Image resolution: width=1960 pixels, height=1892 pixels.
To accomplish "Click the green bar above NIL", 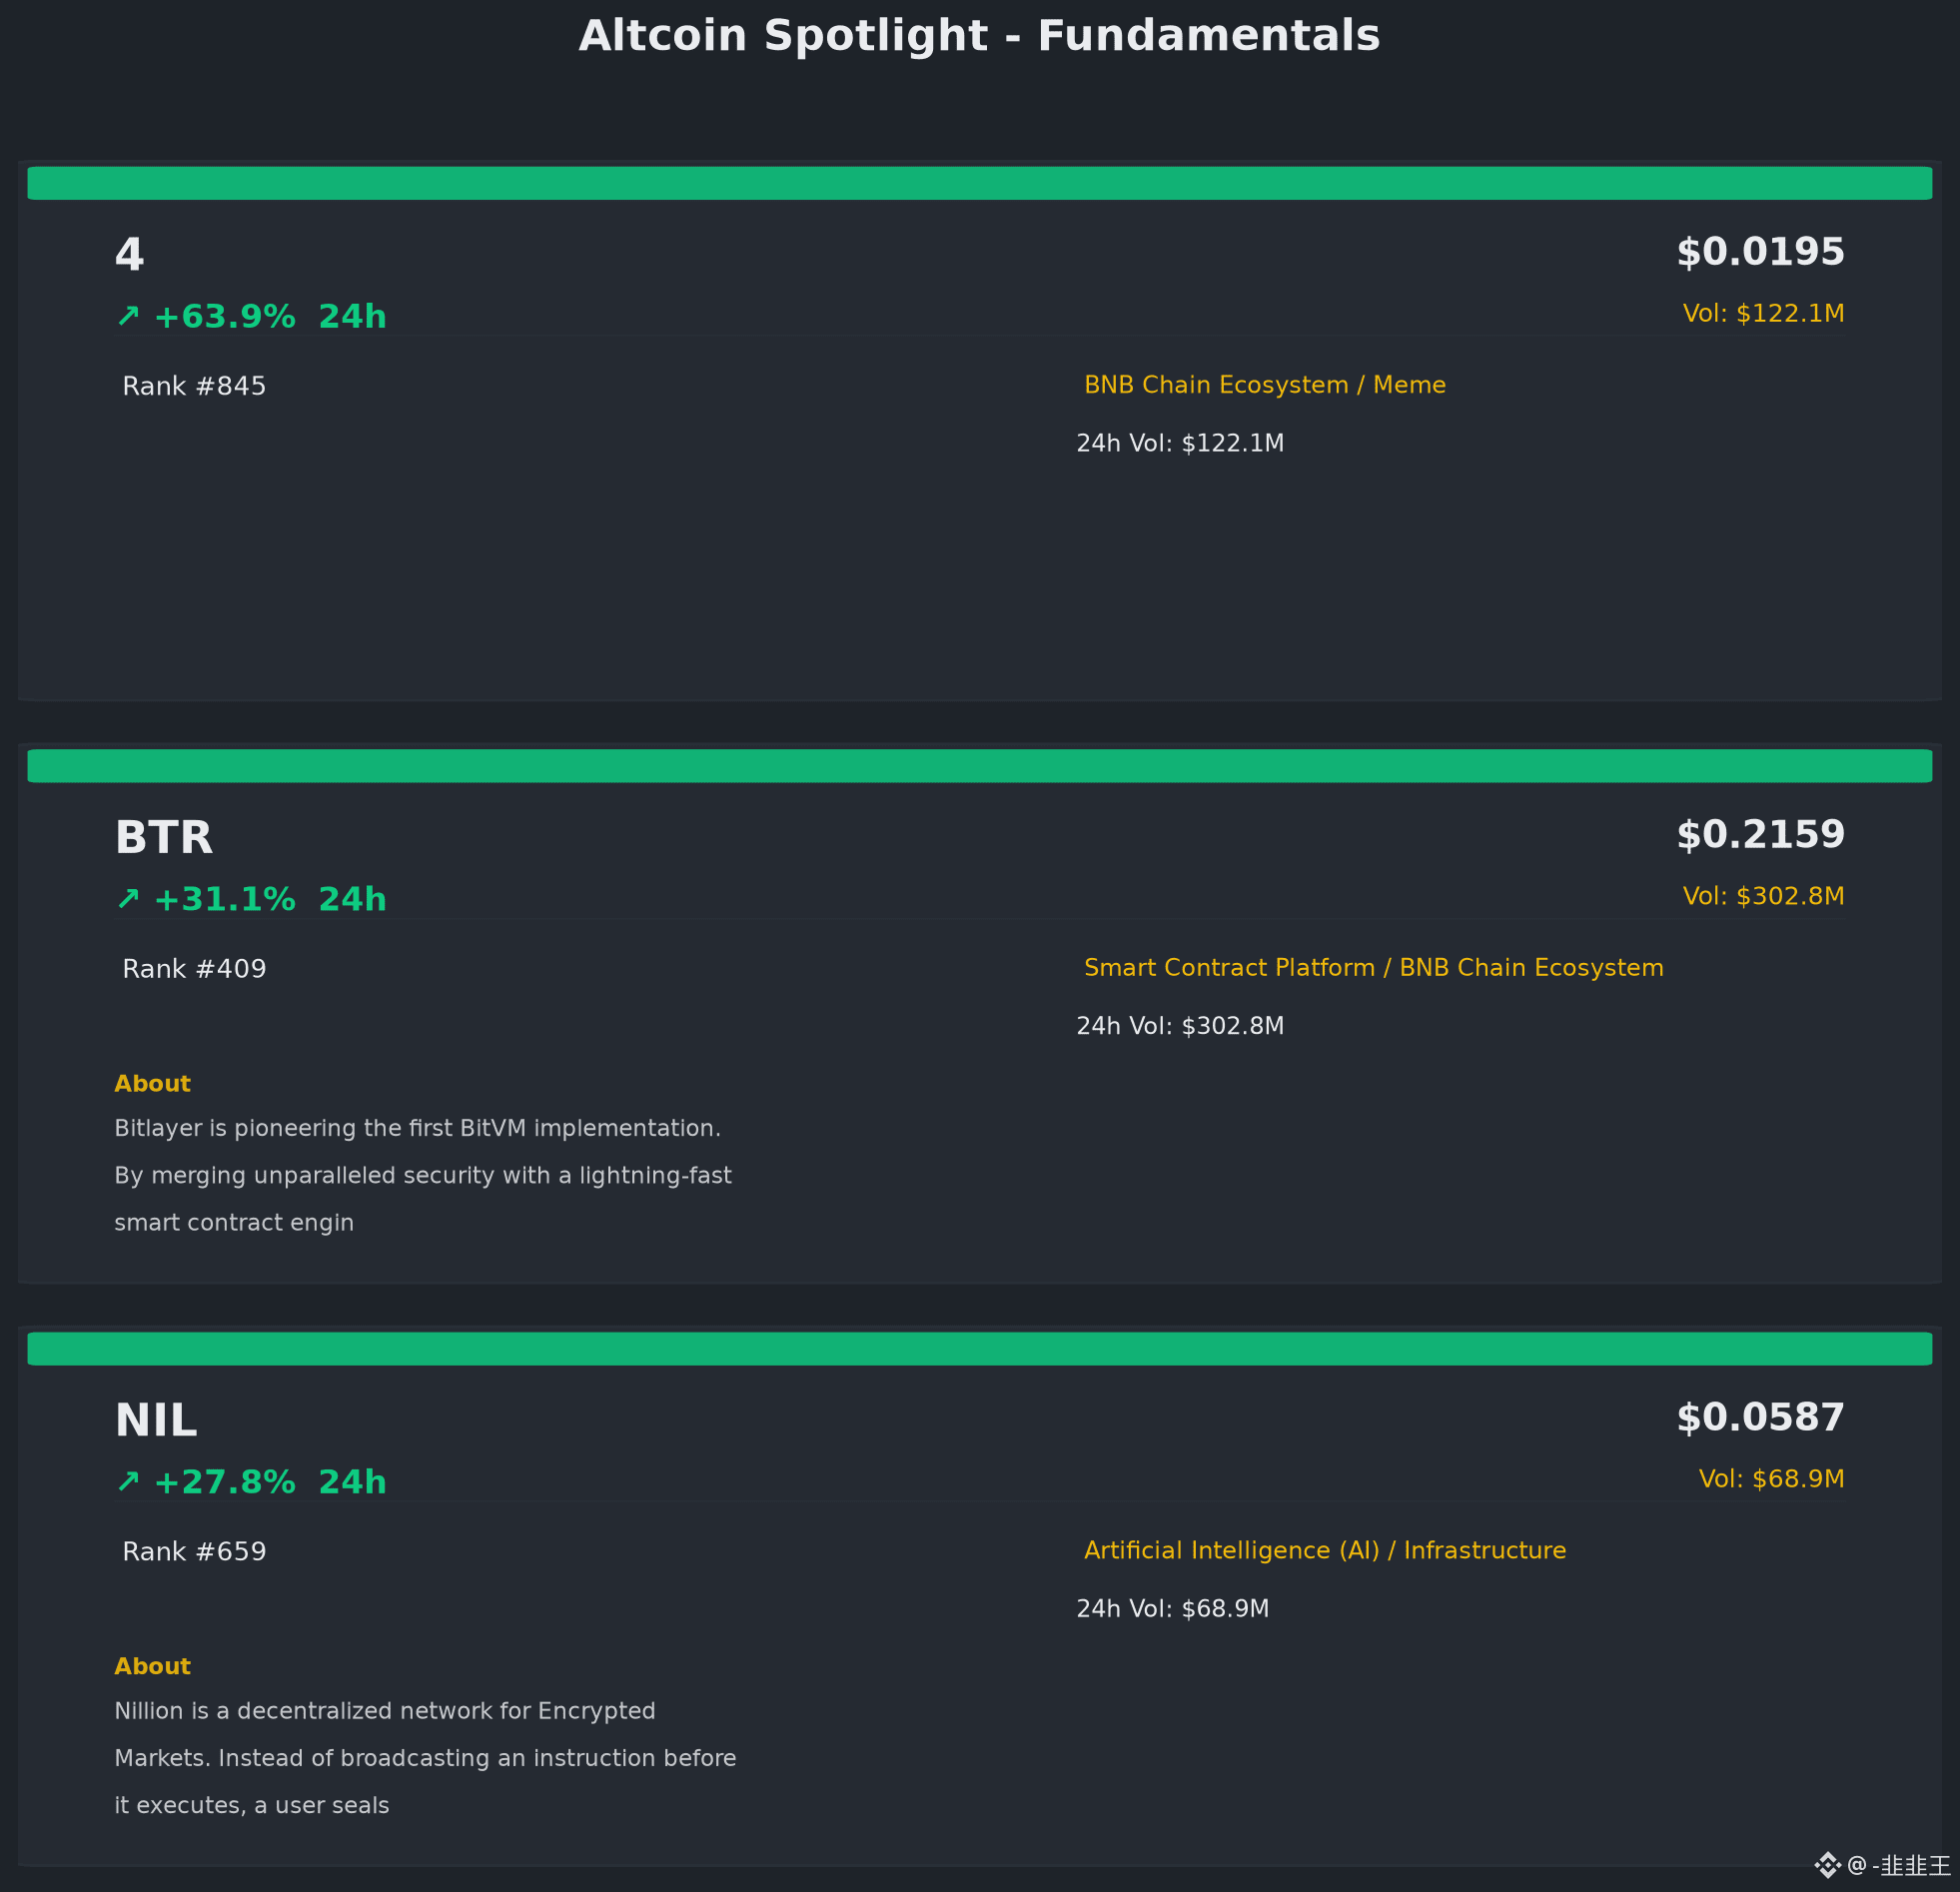I will point(979,1348).
